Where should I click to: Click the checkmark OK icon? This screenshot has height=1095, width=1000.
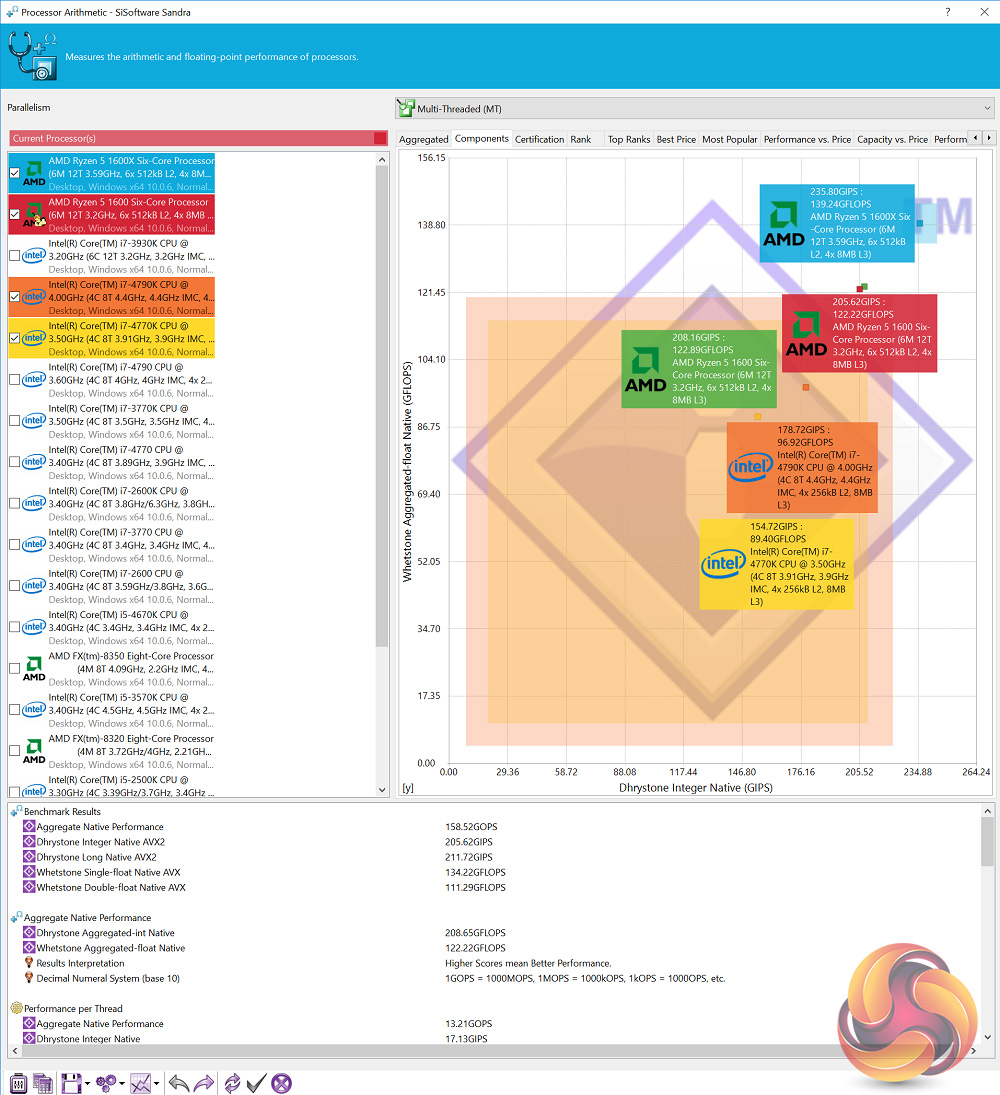pos(256,1083)
